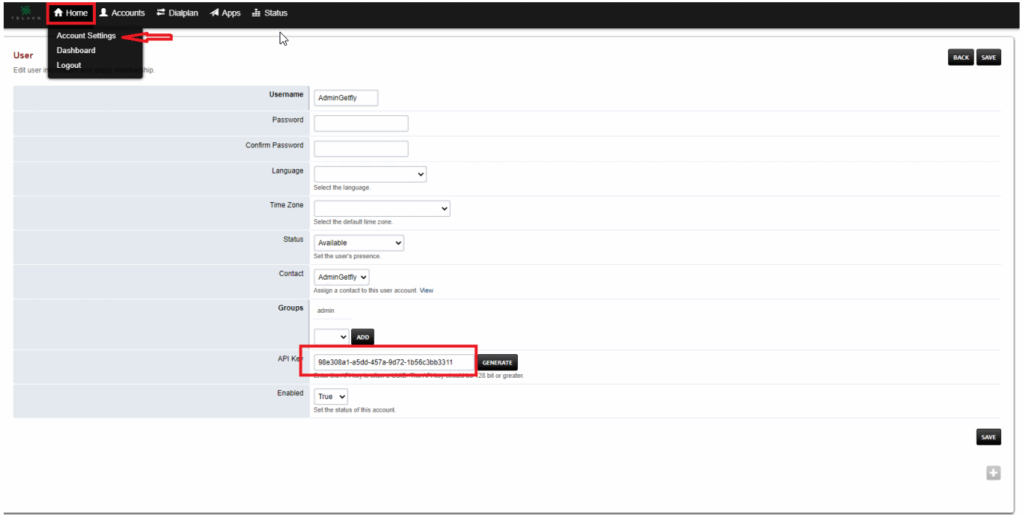The height and width of the screenshot is (515, 1024).
Task: Click the top SAVE button
Action: pyautogui.click(x=989, y=57)
